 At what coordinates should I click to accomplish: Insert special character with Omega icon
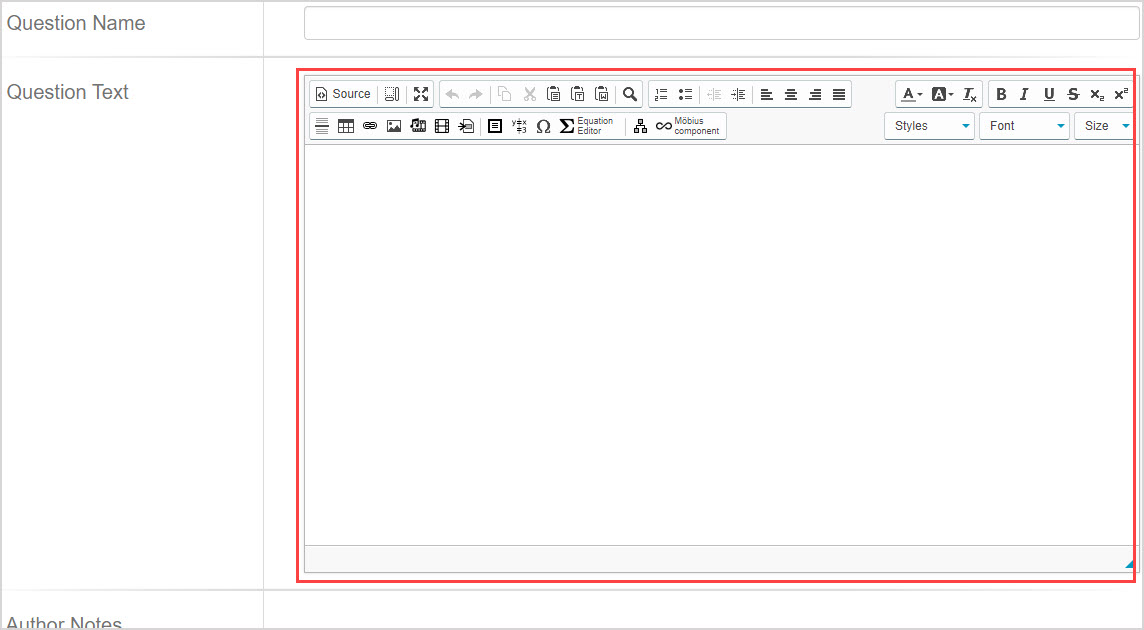543,126
